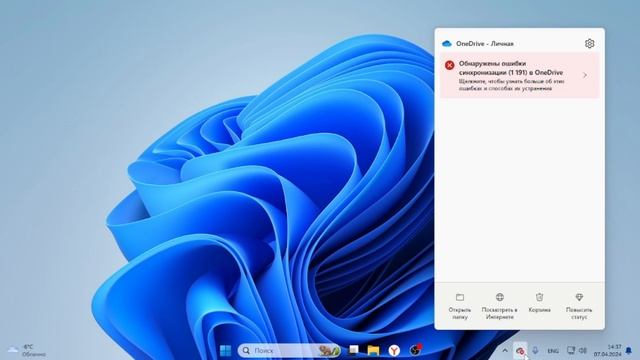640x360 pixels.
Task: Click the 'OneDrive - Личная' title text
Action: (484, 44)
